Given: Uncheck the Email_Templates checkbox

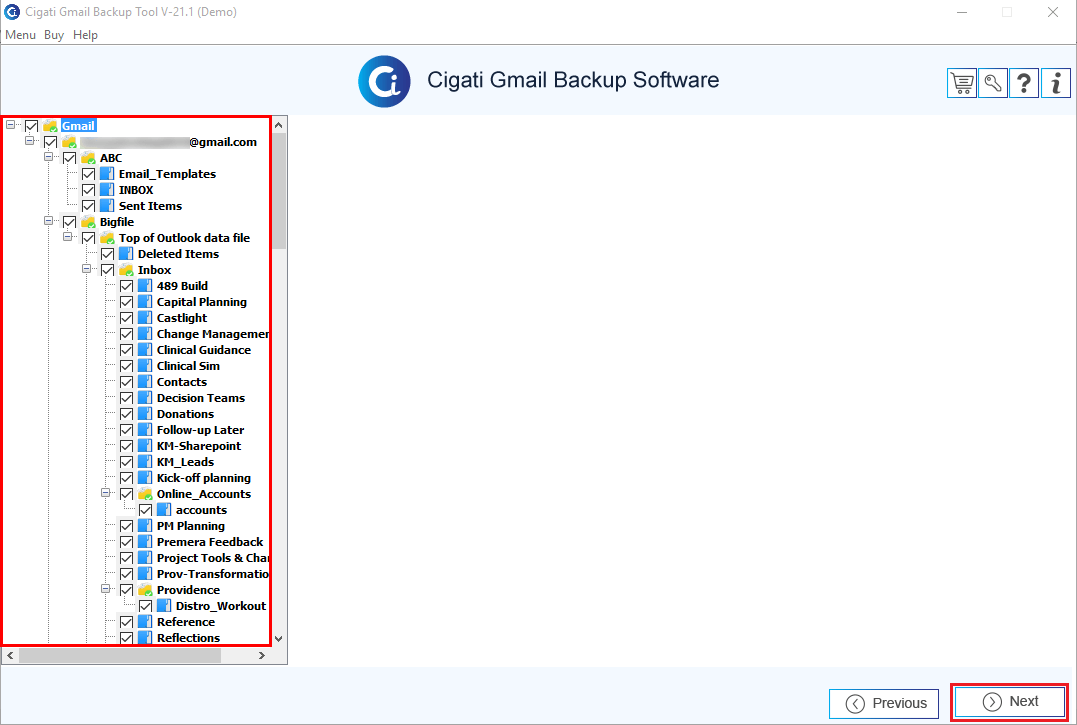Looking at the screenshot, I should coord(89,174).
